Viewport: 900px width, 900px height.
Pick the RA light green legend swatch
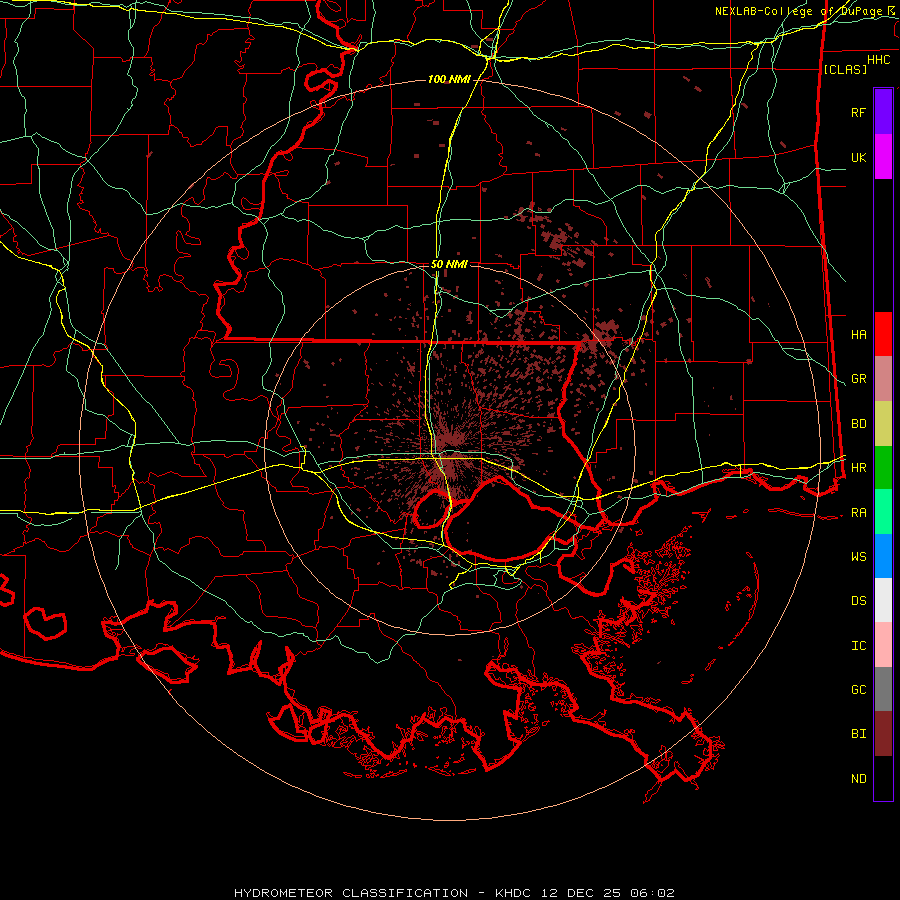coord(883,512)
